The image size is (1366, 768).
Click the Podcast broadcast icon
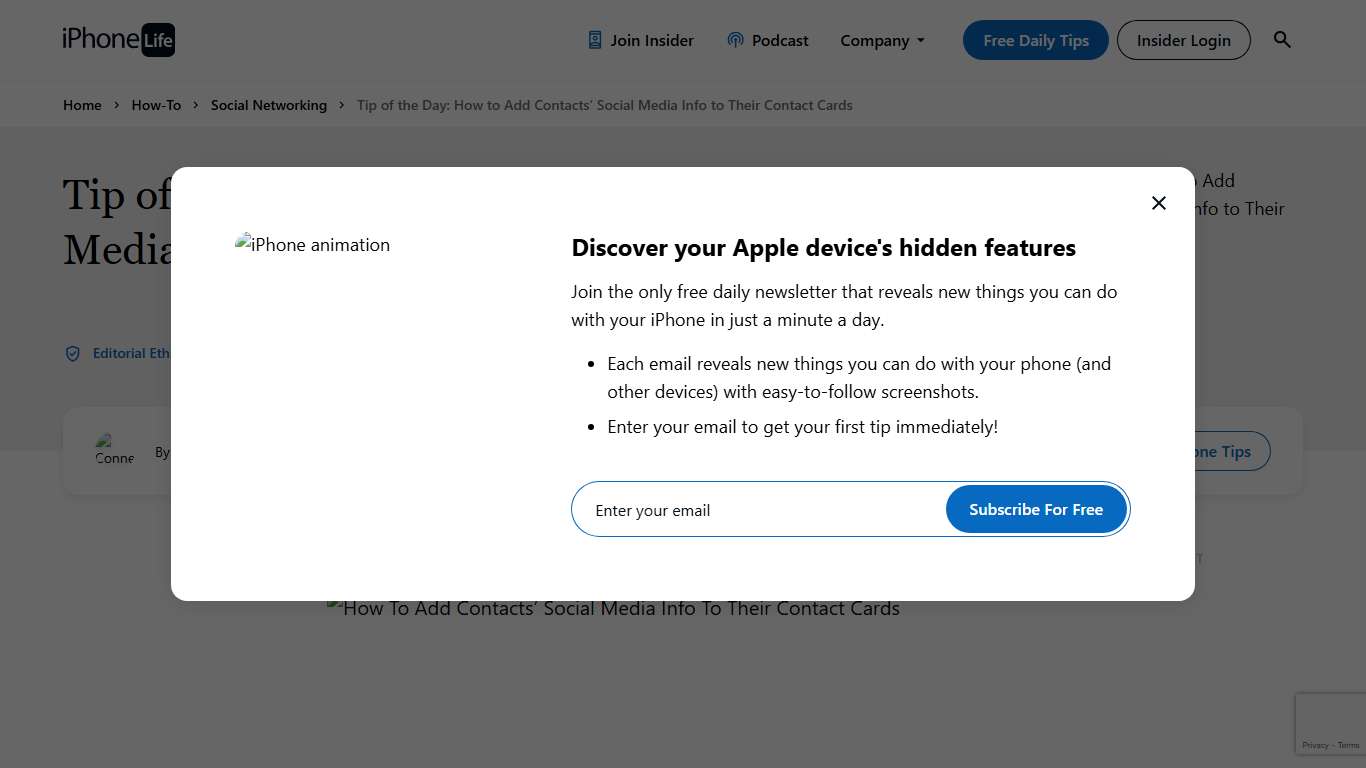click(x=735, y=40)
